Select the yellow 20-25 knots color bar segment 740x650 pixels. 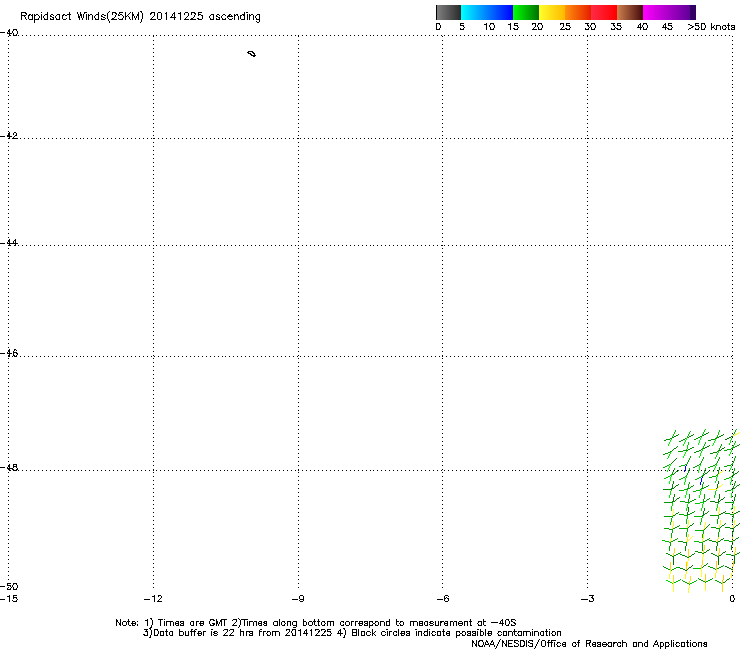pos(552,12)
